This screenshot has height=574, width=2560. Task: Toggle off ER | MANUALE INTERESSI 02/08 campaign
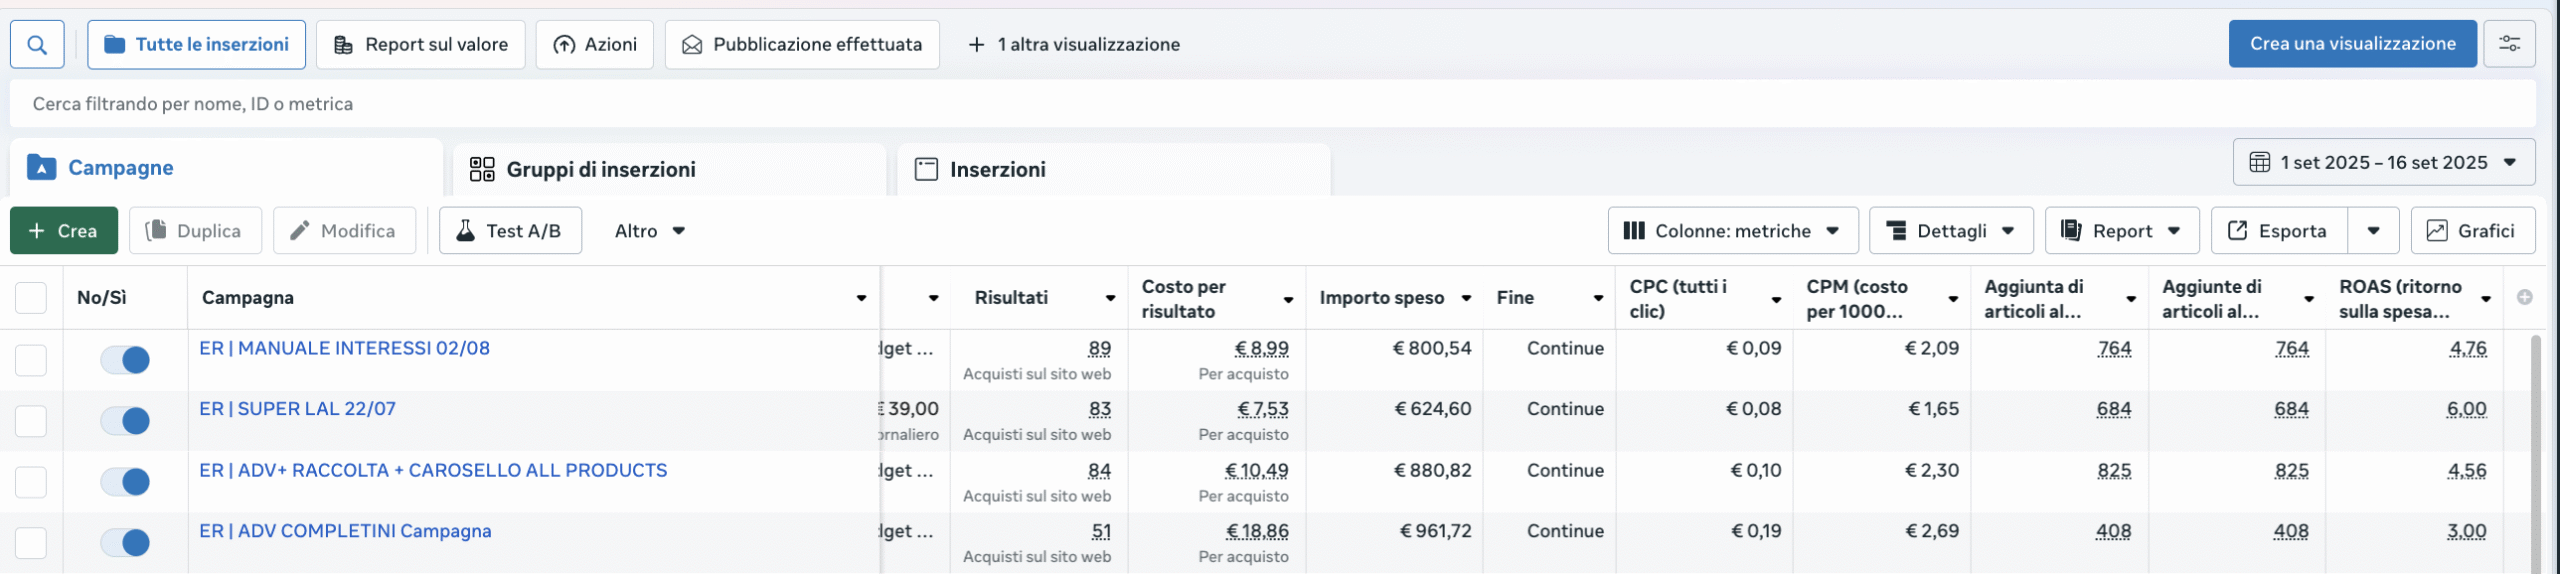coord(125,360)
